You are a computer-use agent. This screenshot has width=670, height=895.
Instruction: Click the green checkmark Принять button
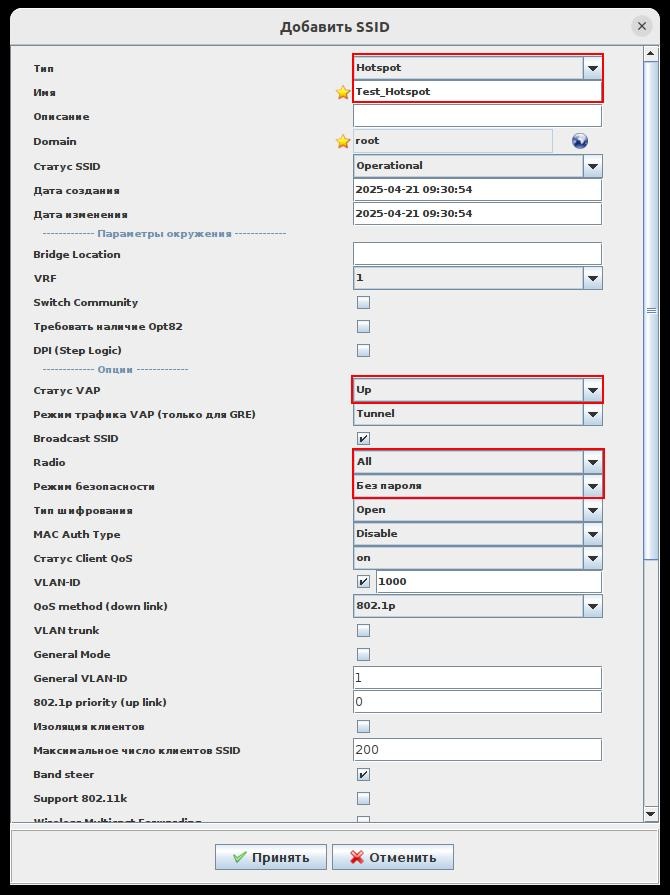[271, 857]
